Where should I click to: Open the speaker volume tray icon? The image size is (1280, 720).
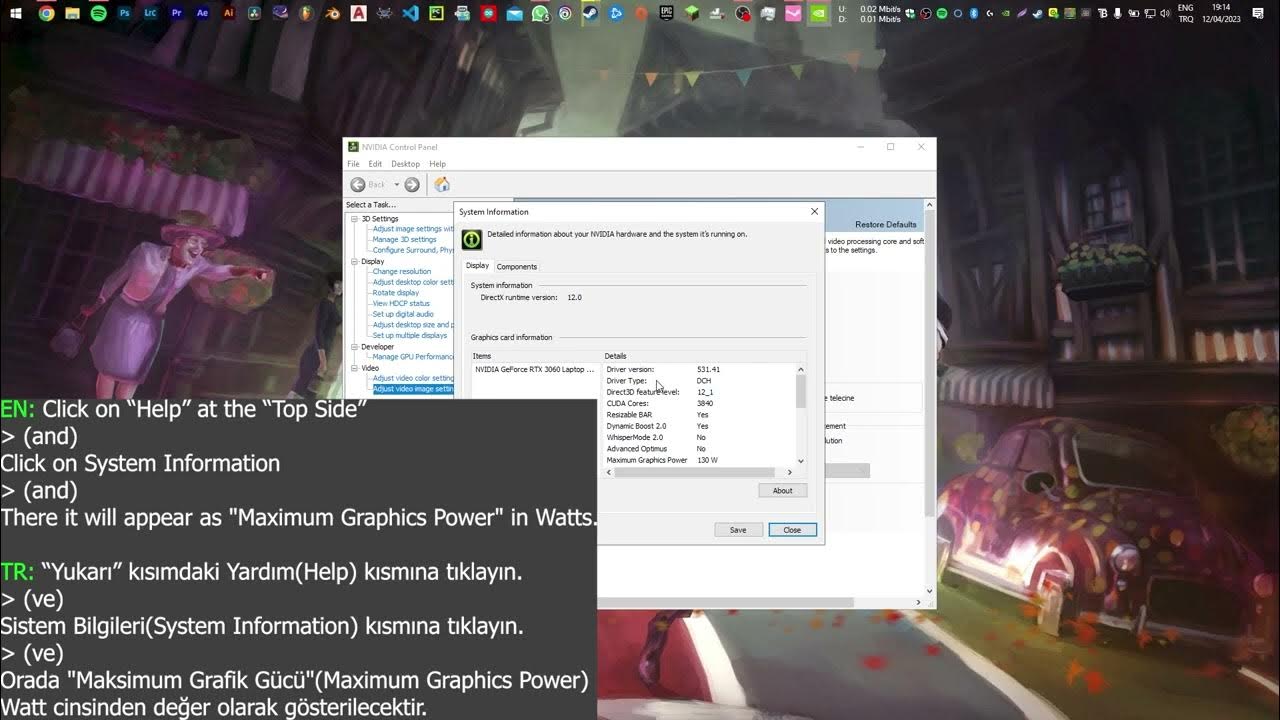1166,14
